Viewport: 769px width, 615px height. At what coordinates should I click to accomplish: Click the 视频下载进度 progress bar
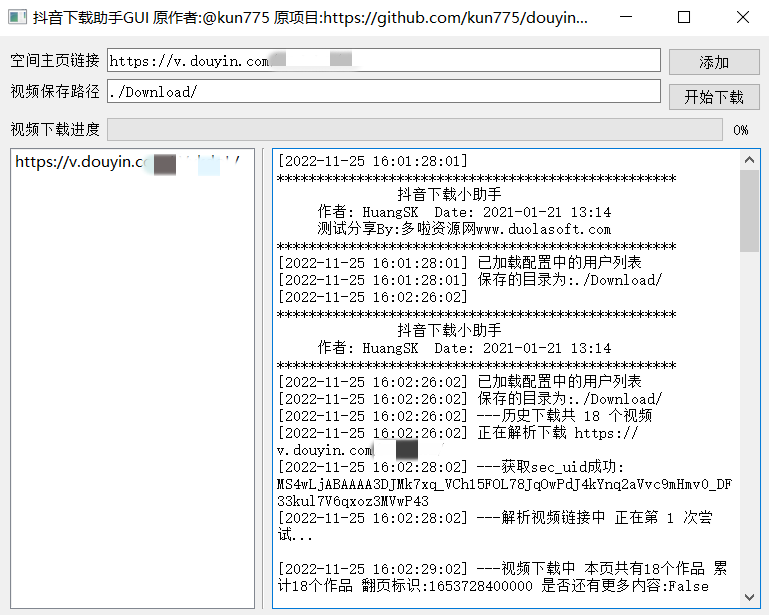coord(415,129)
